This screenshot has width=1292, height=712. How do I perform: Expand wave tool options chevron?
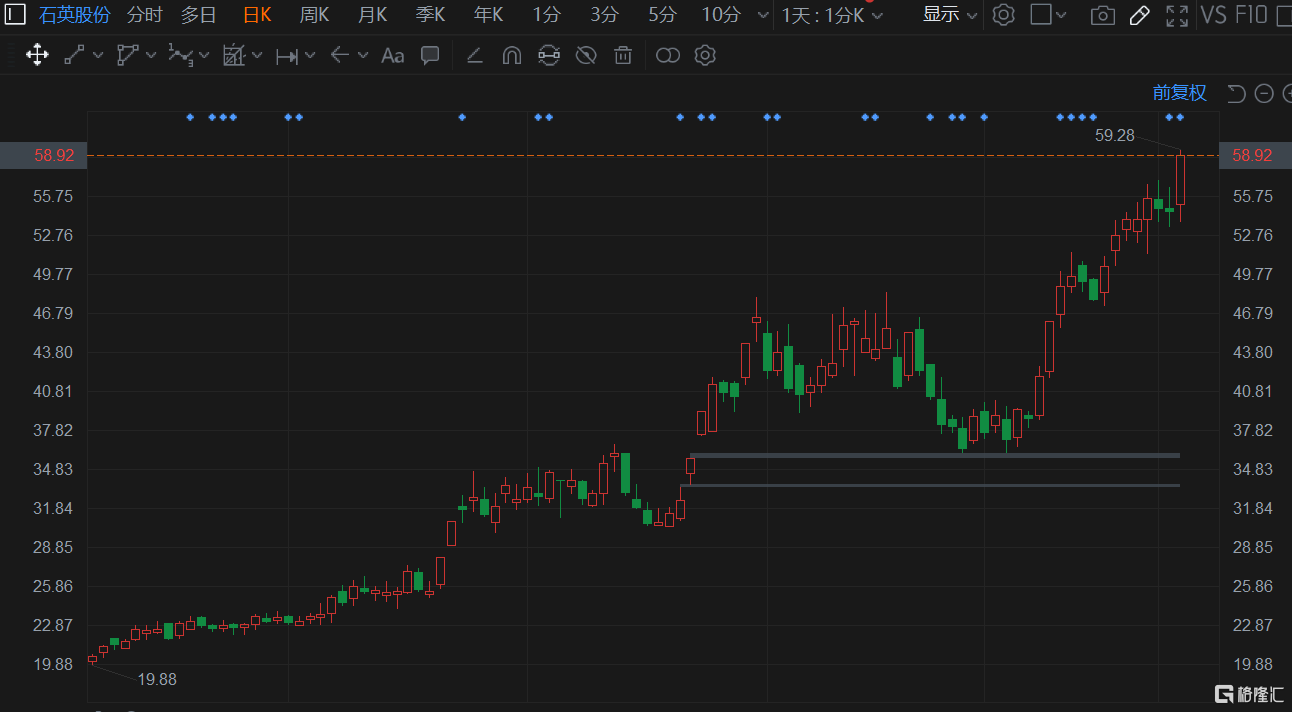pyautogui.click(x=204, y=56)
